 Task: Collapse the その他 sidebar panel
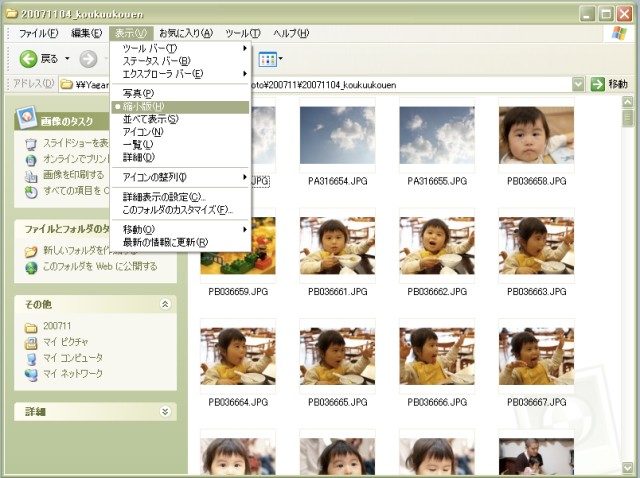(x=165, y=303)
